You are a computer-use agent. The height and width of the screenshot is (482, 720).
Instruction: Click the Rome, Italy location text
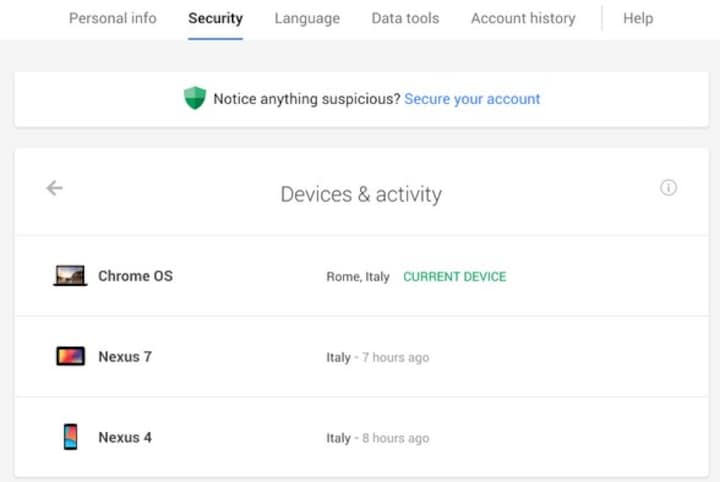pyautogui.click(x=358, y=276)
